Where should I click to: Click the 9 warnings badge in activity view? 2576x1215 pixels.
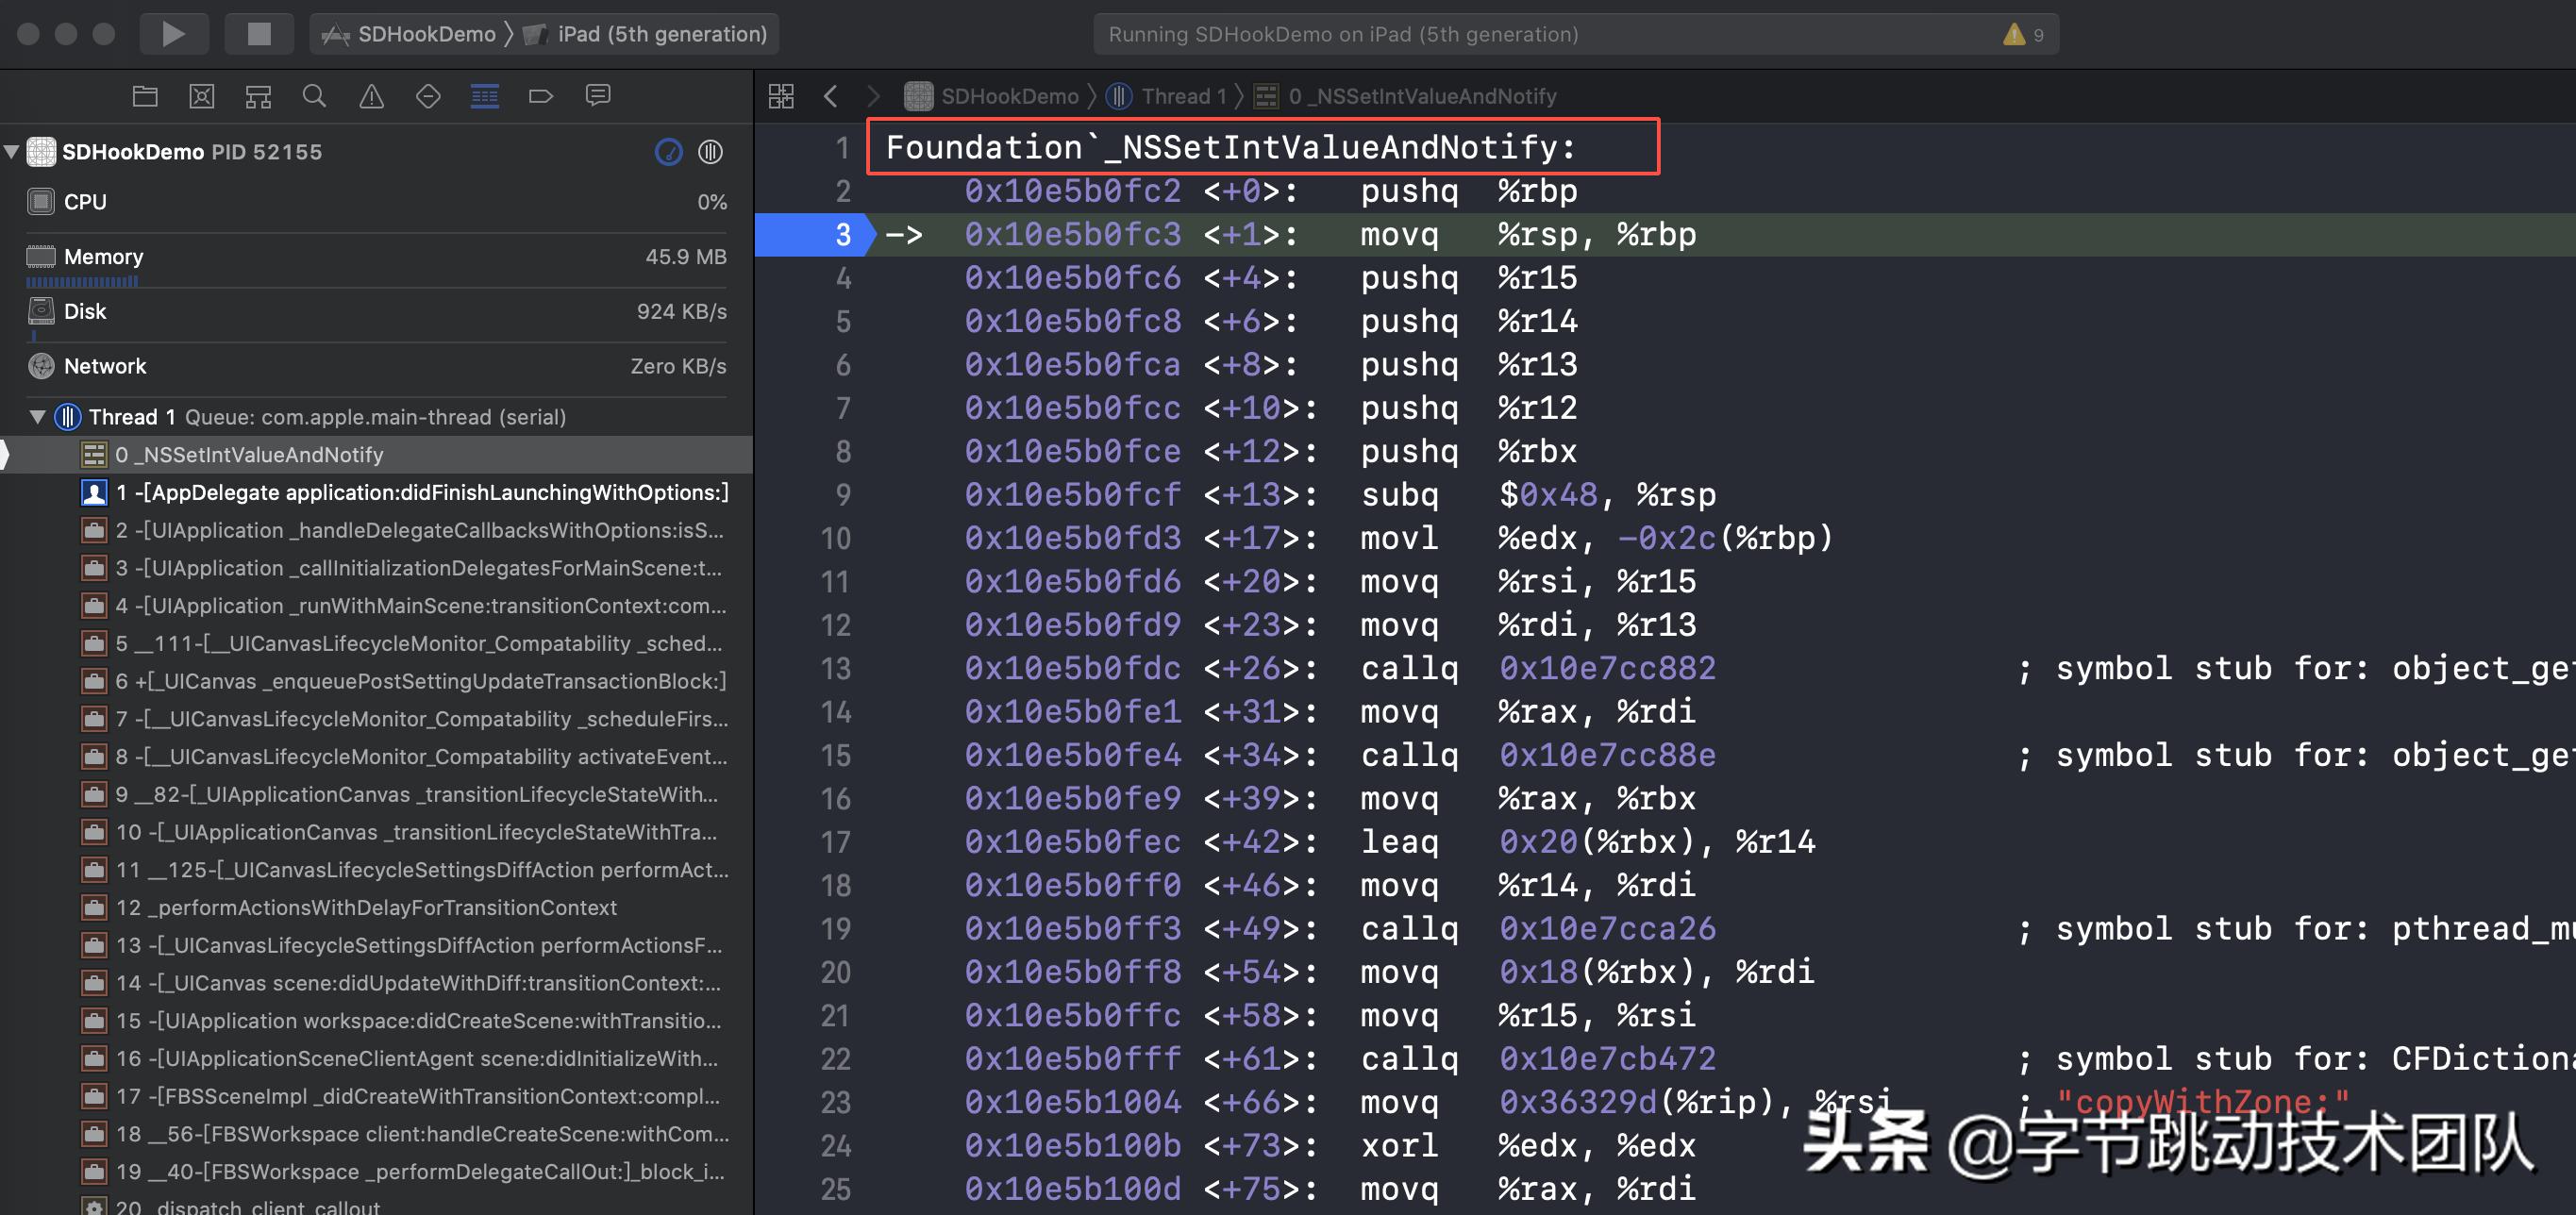coord(2021,33)
